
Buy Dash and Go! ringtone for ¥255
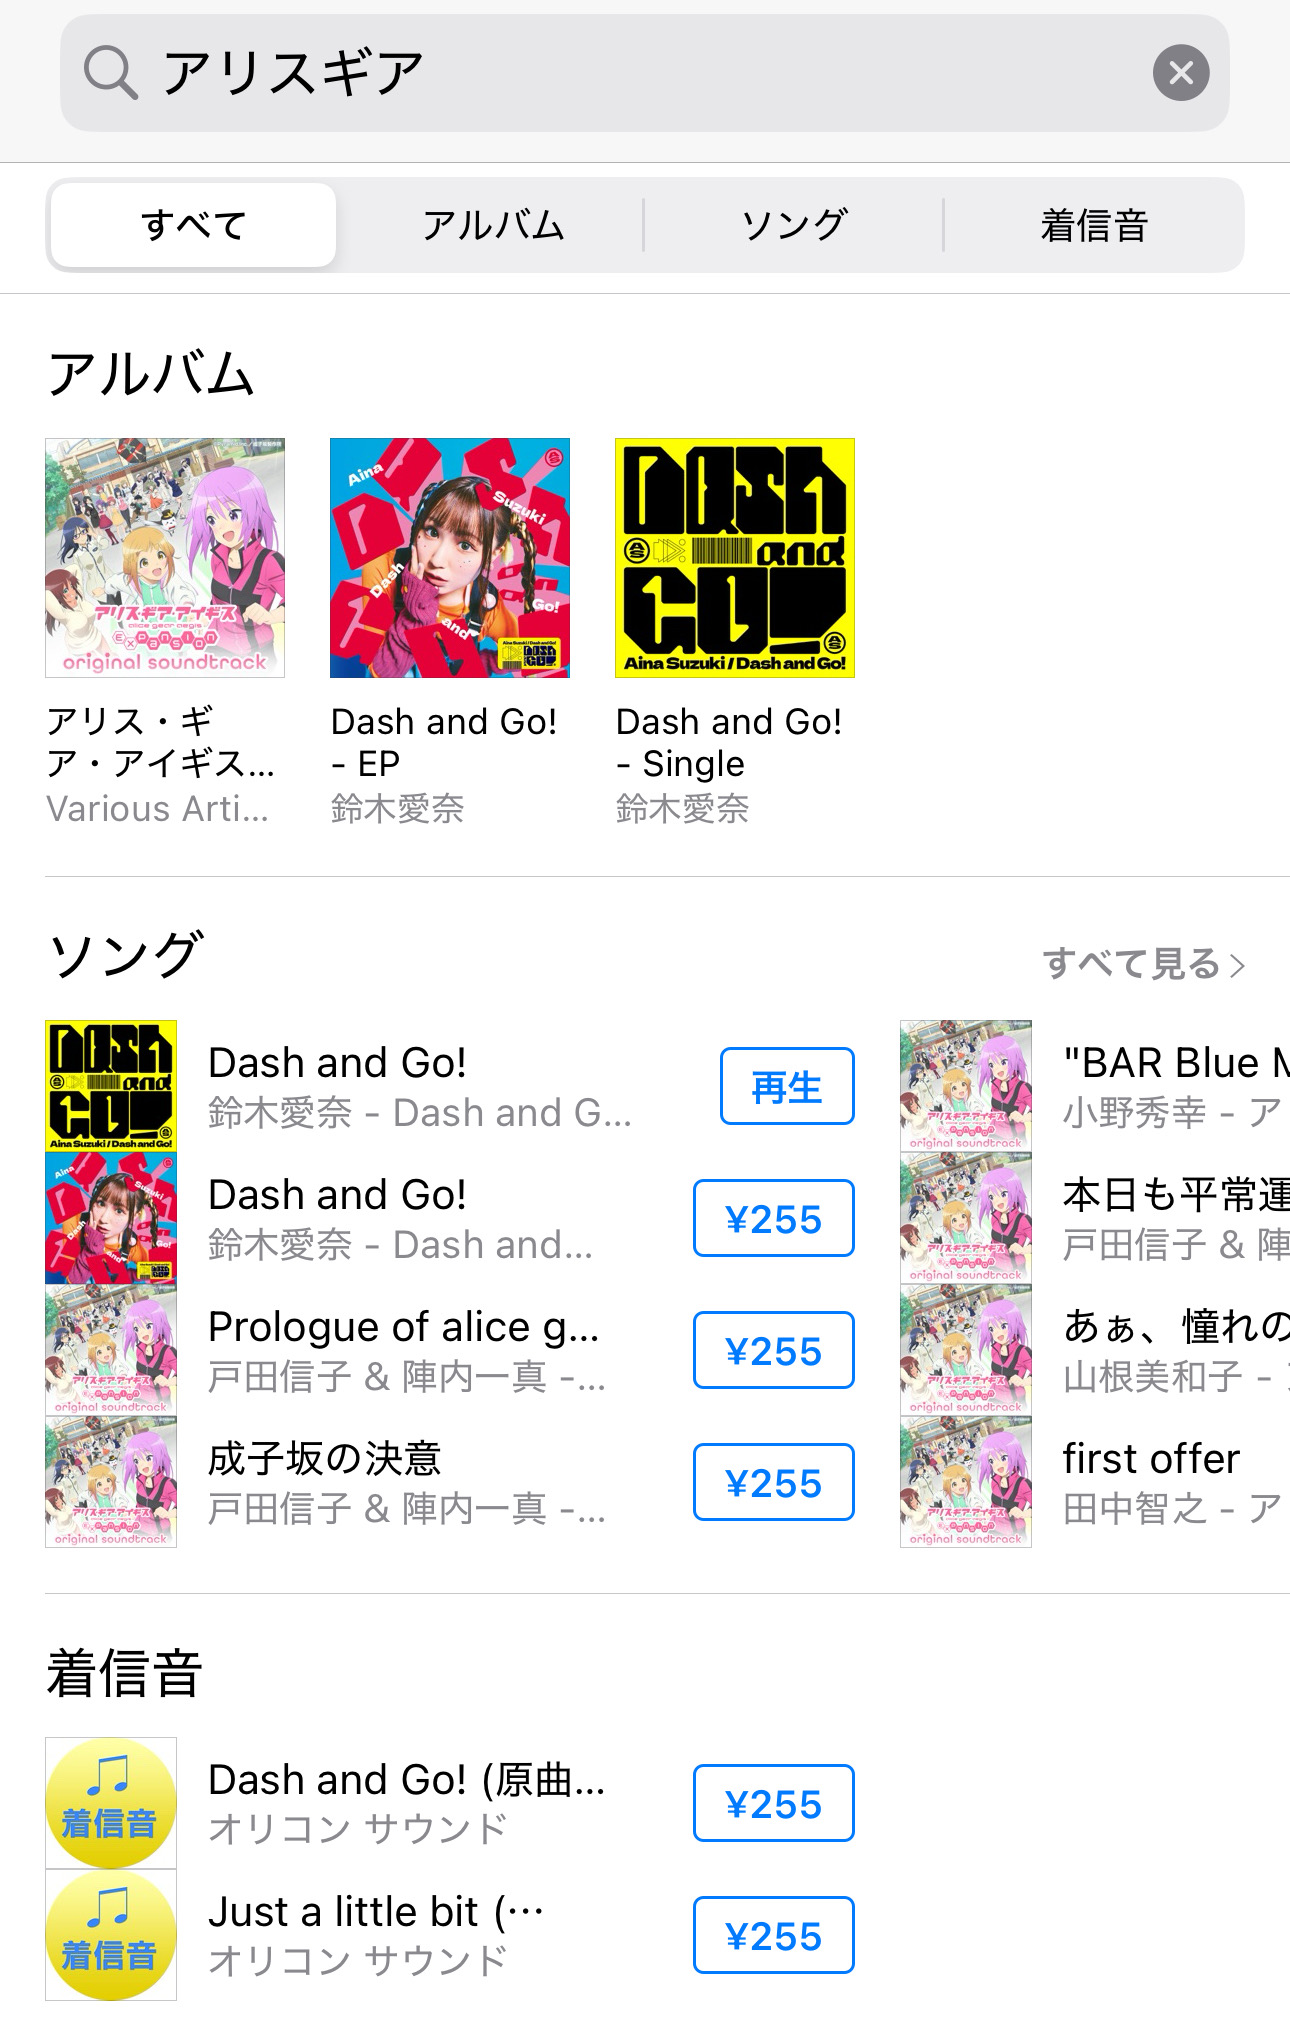pos(774,1803)
